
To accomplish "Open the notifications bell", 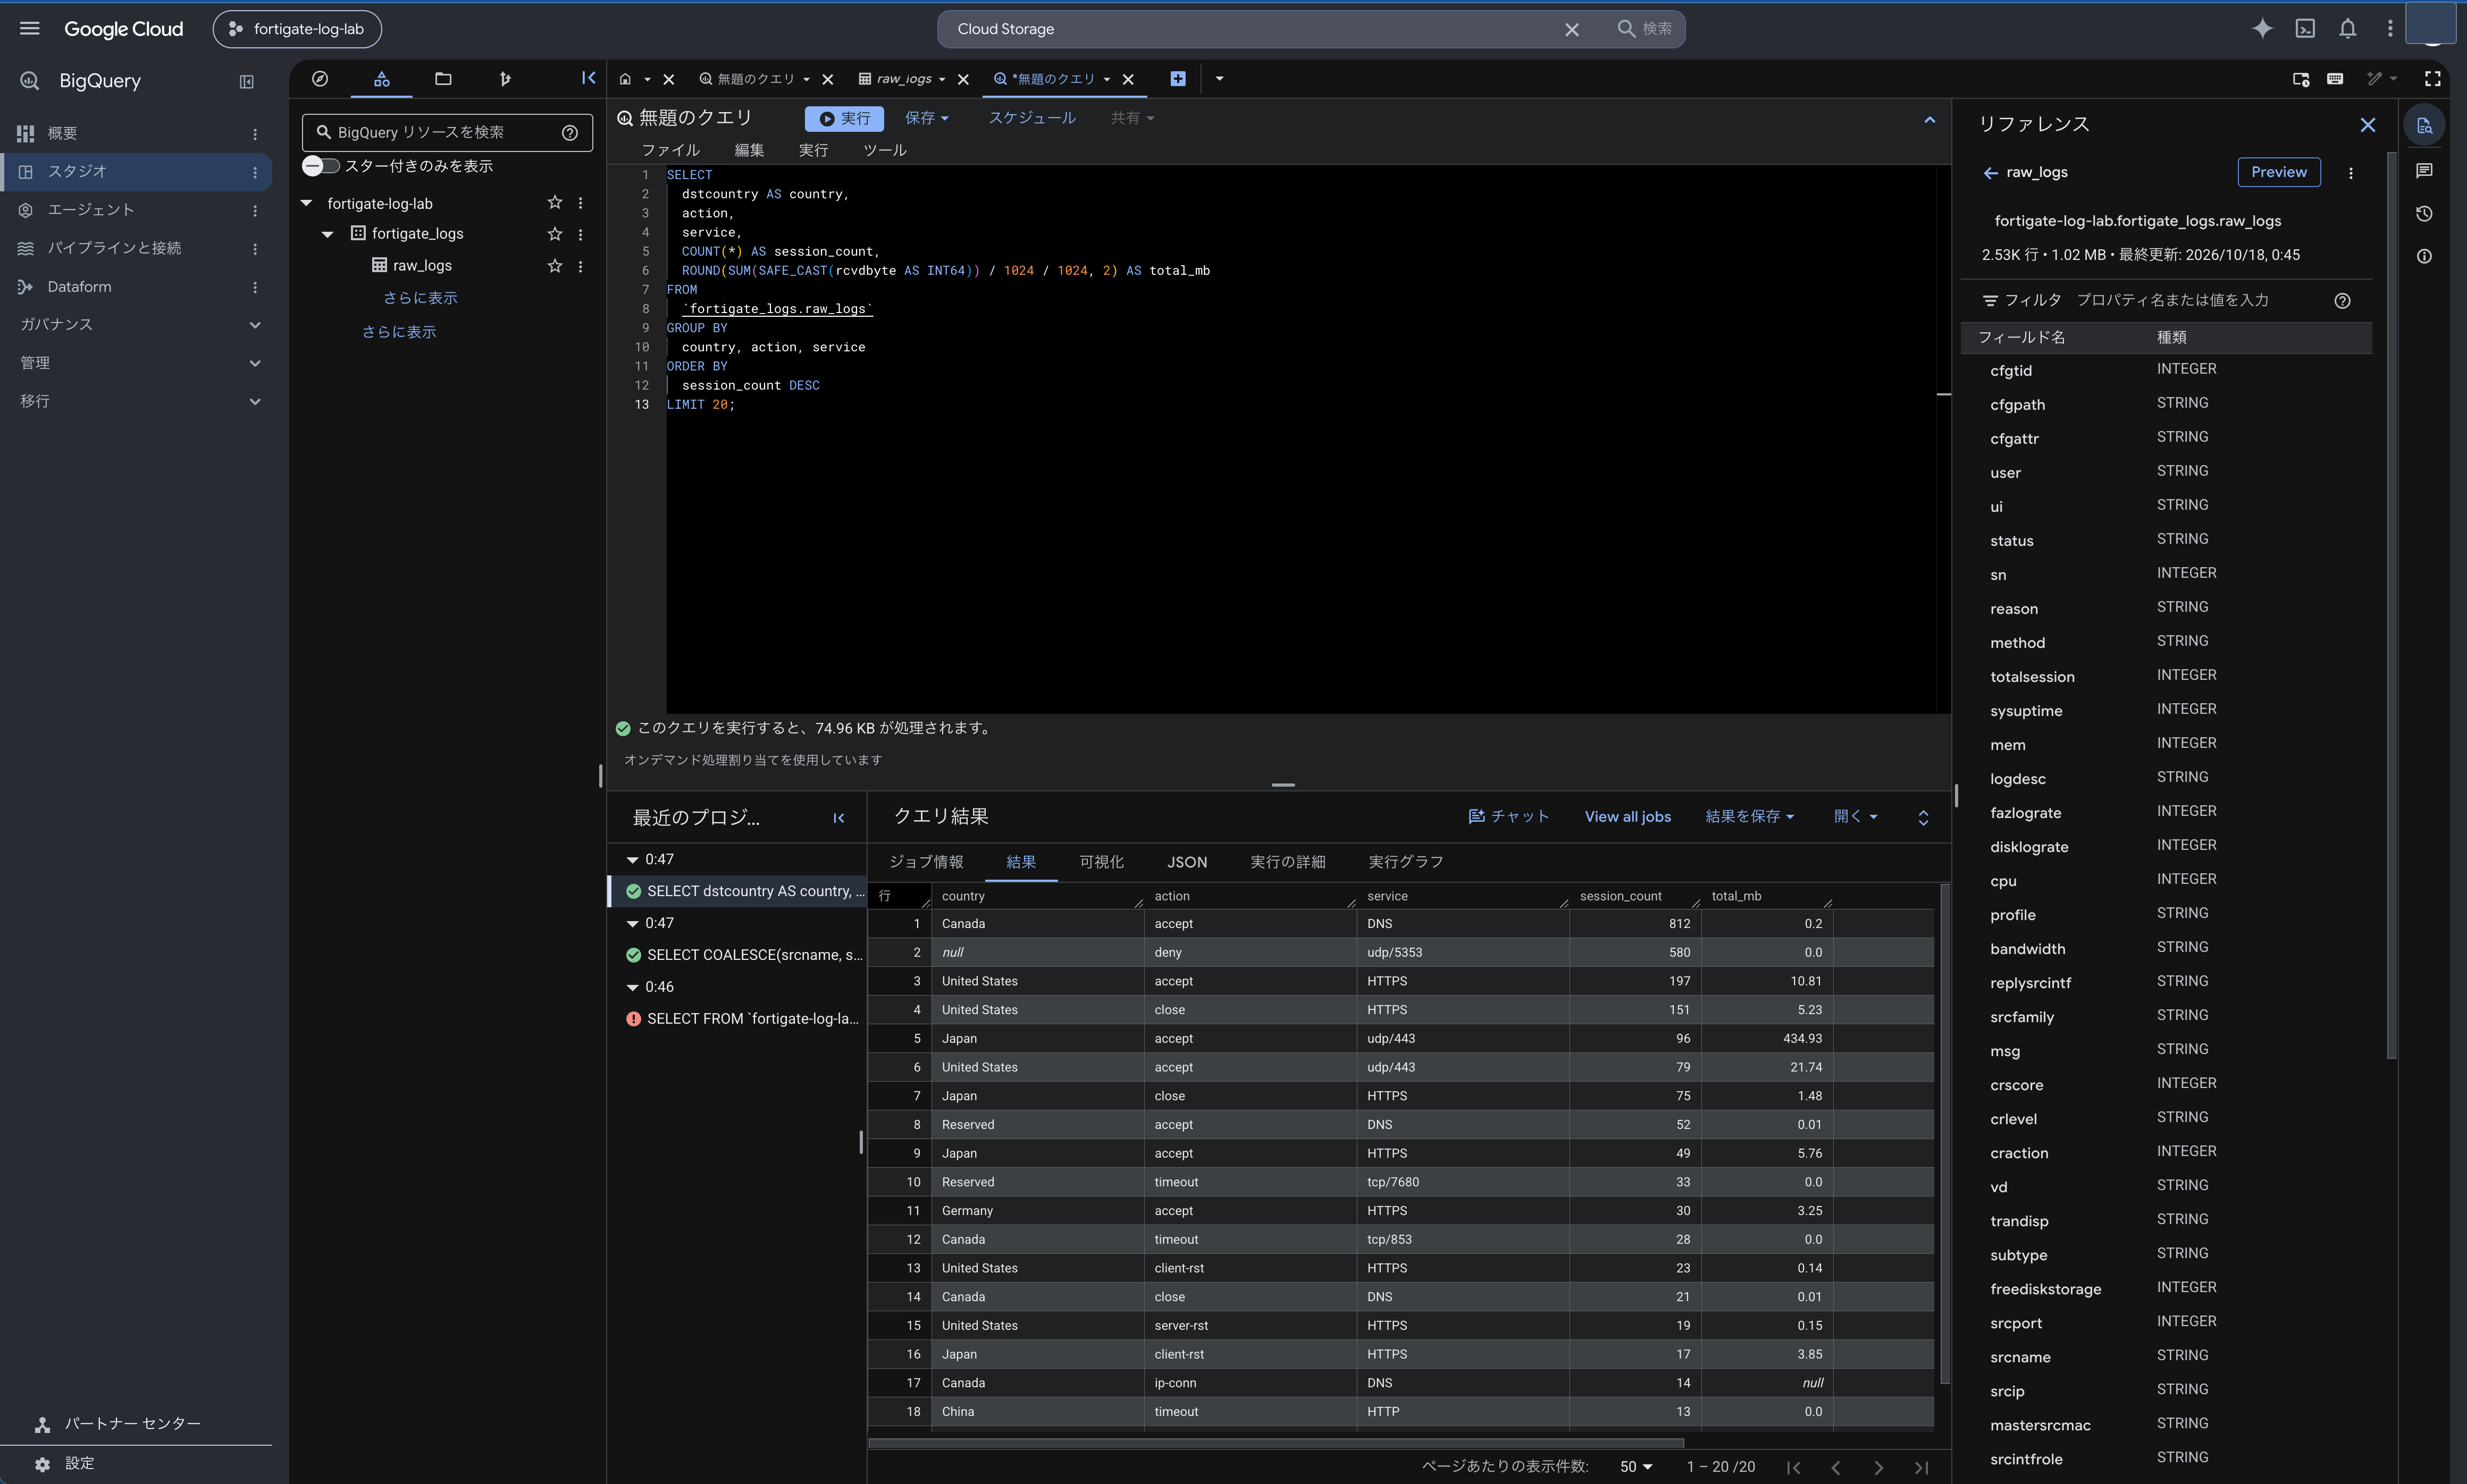I will [x=2348, y=29].
